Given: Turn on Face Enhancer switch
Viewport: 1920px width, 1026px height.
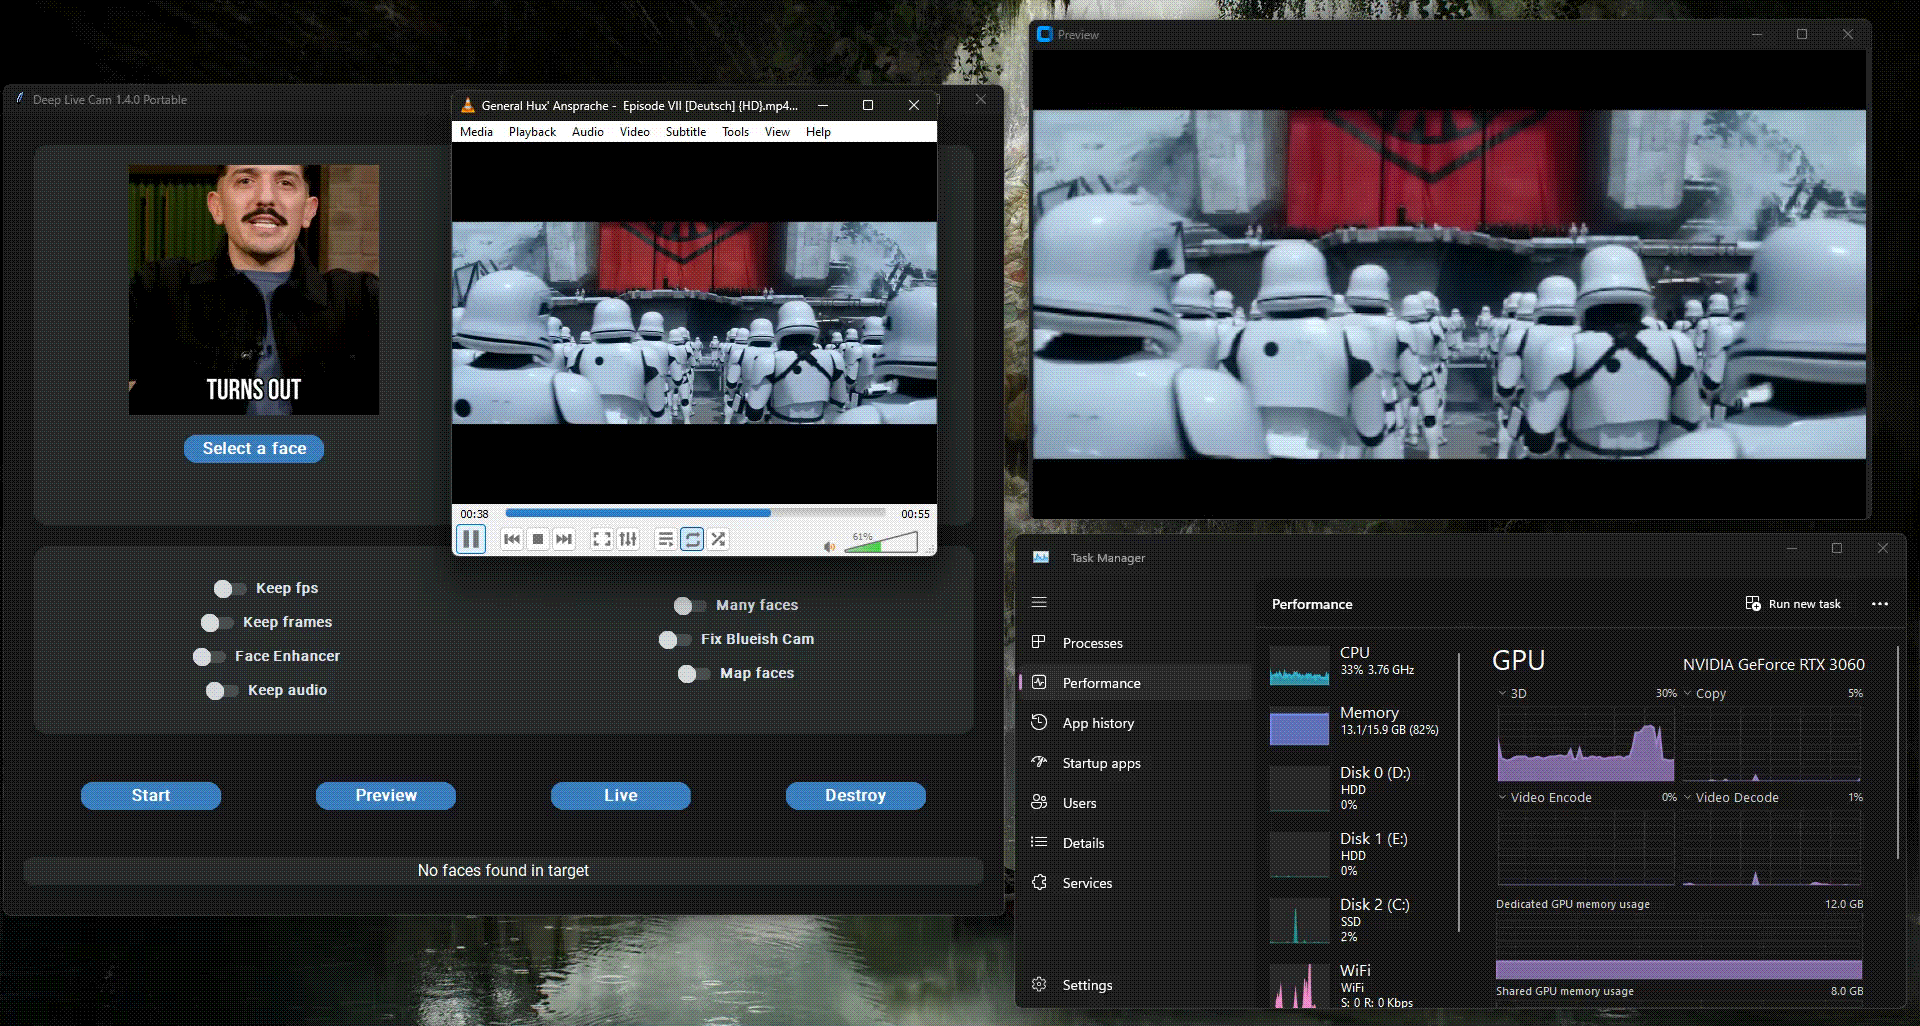Looking at the screenshot, I should pos(208,657).
